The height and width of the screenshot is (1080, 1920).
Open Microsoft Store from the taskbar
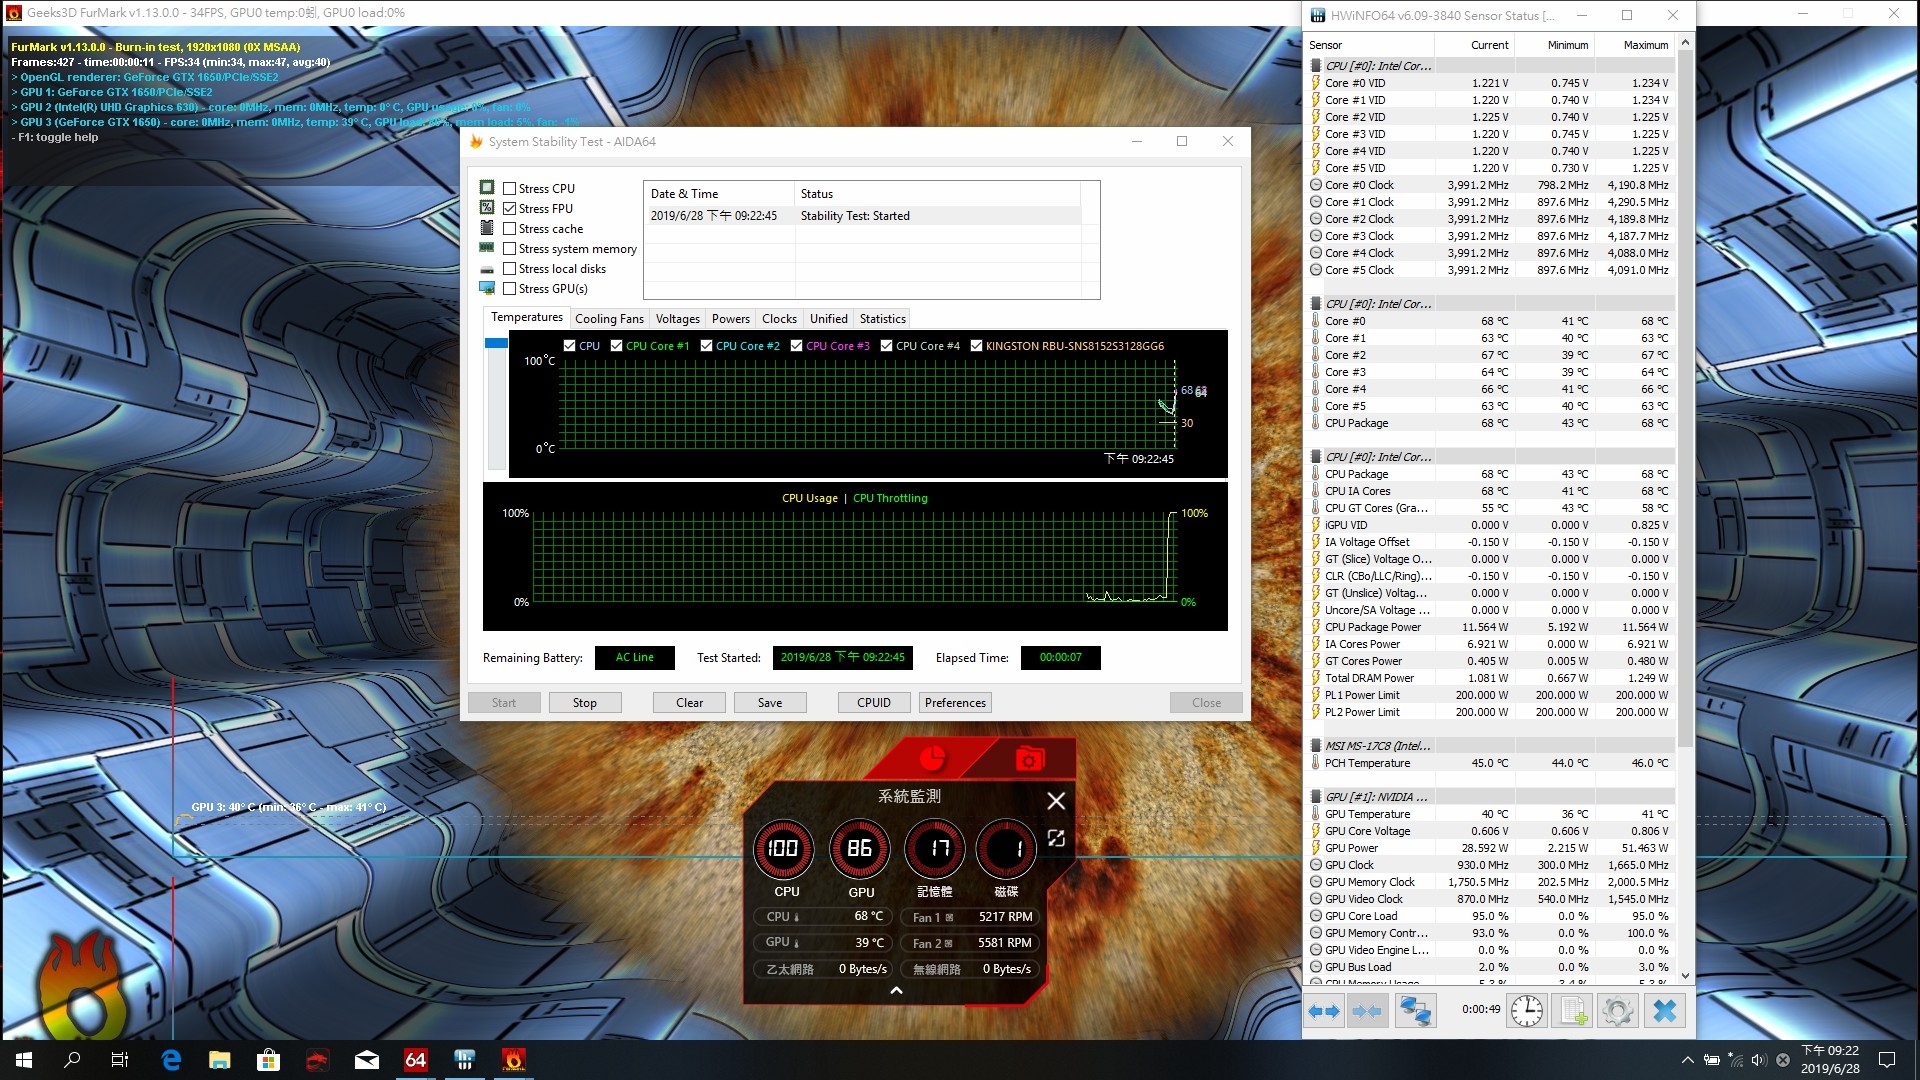[268, 1060]
